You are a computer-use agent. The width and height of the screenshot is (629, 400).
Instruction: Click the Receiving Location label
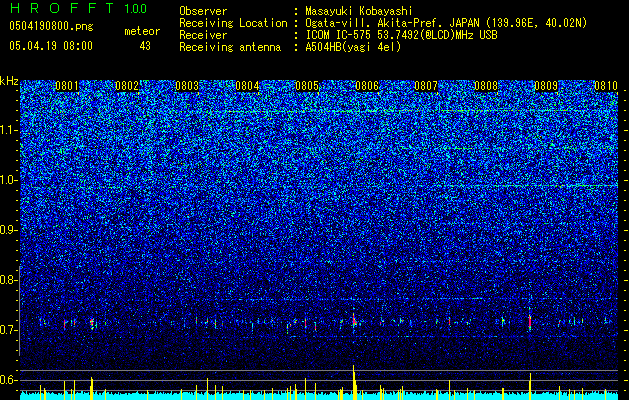point(233,23)
